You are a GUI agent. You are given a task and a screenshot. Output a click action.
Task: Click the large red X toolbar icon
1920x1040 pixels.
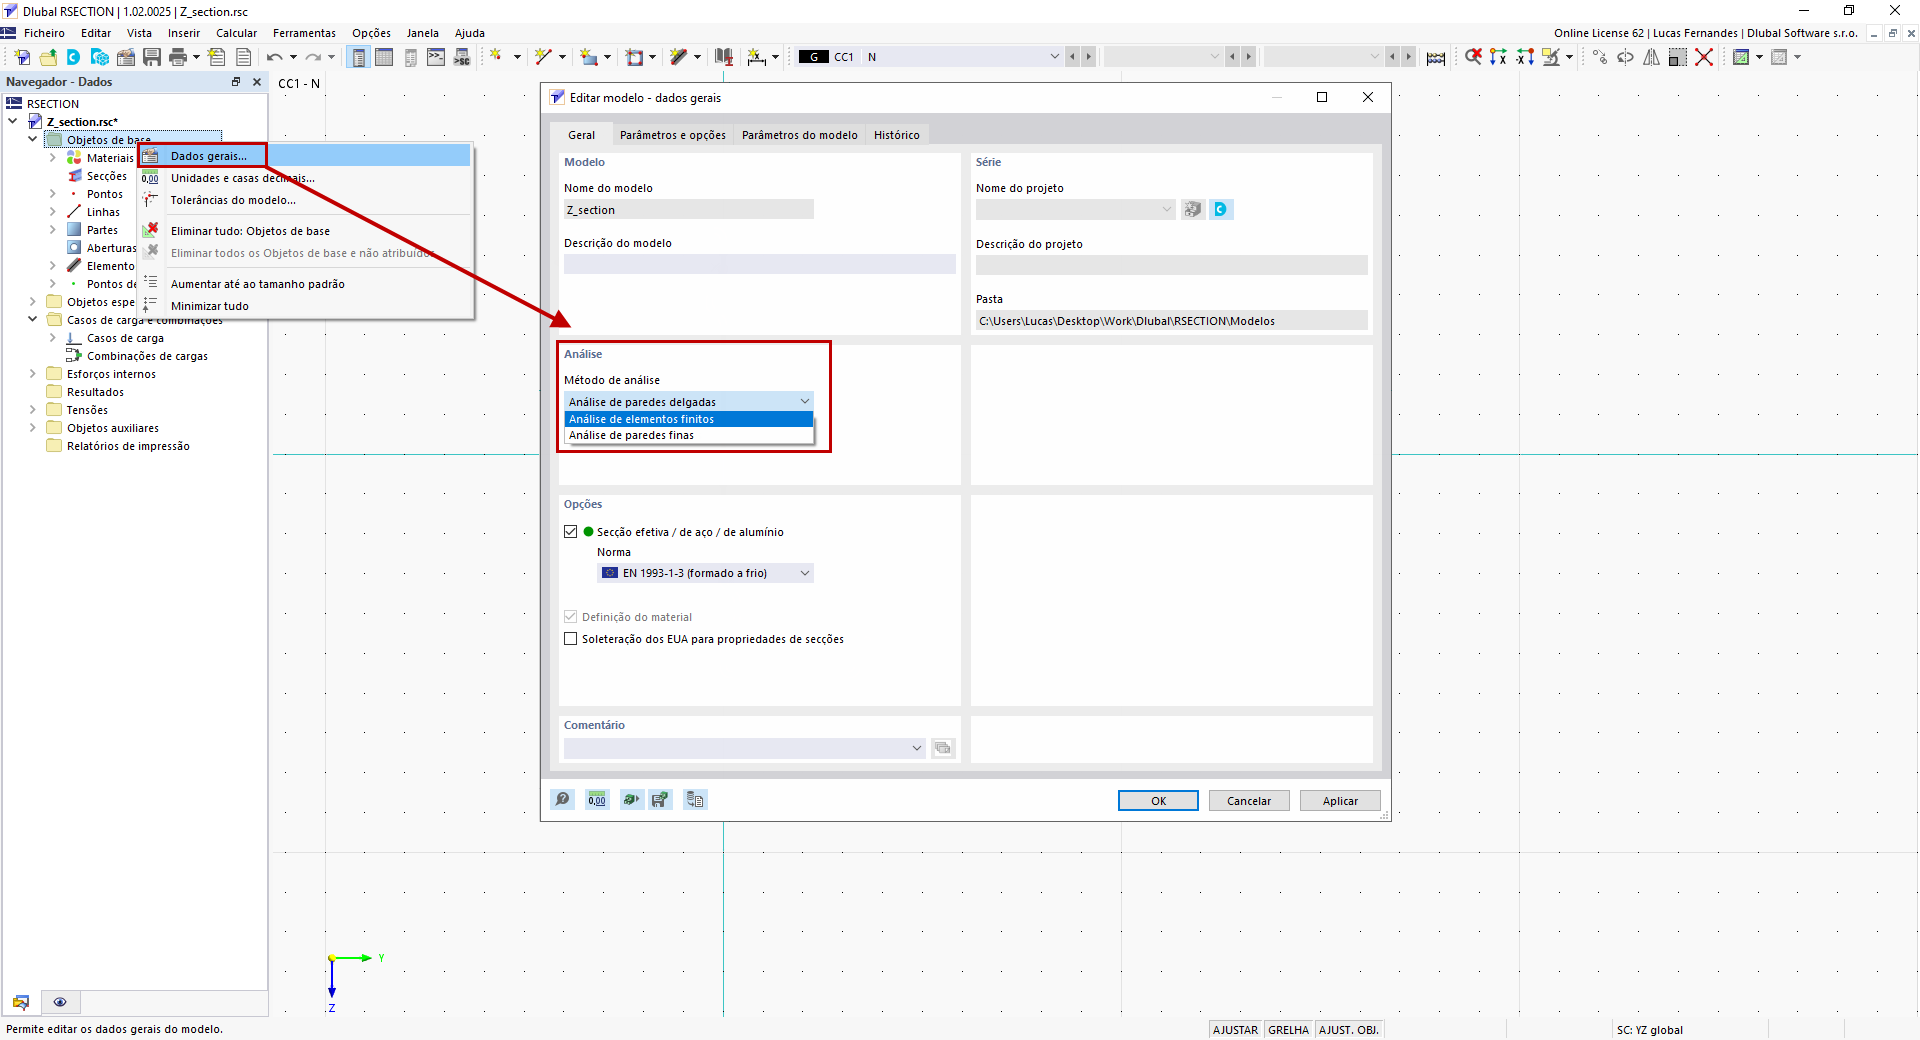pyautogui.click(x=1704, y=57)
